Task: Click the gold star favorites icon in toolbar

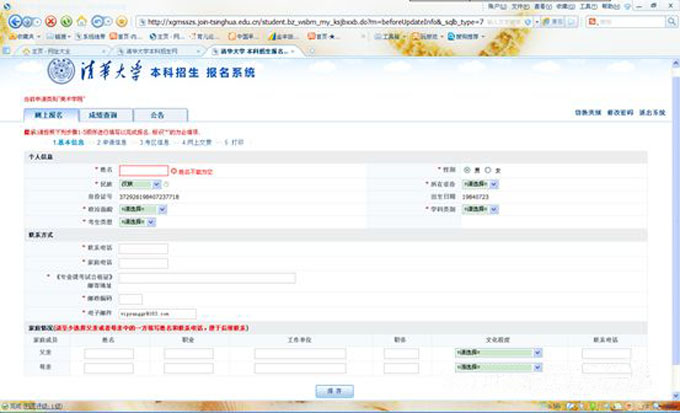Action: [122, 21]
